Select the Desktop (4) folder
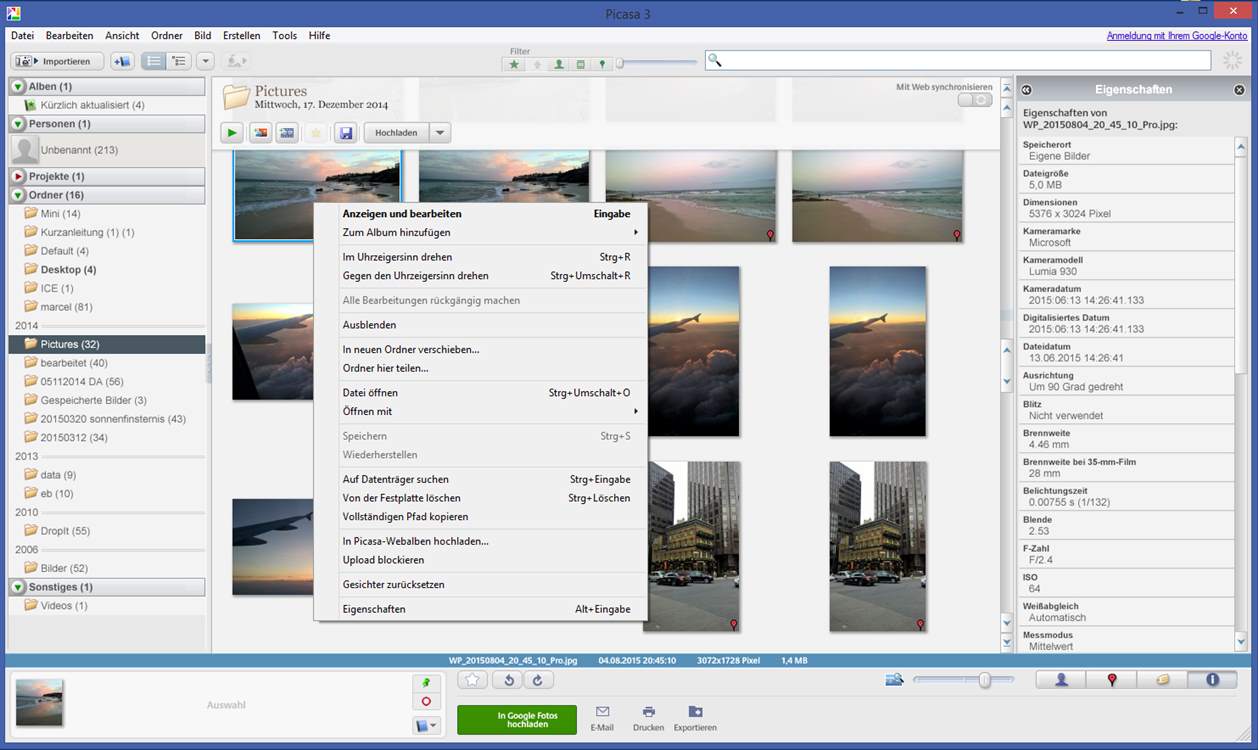This screenshot has height=750, width=1258. (x=68, y=269)
